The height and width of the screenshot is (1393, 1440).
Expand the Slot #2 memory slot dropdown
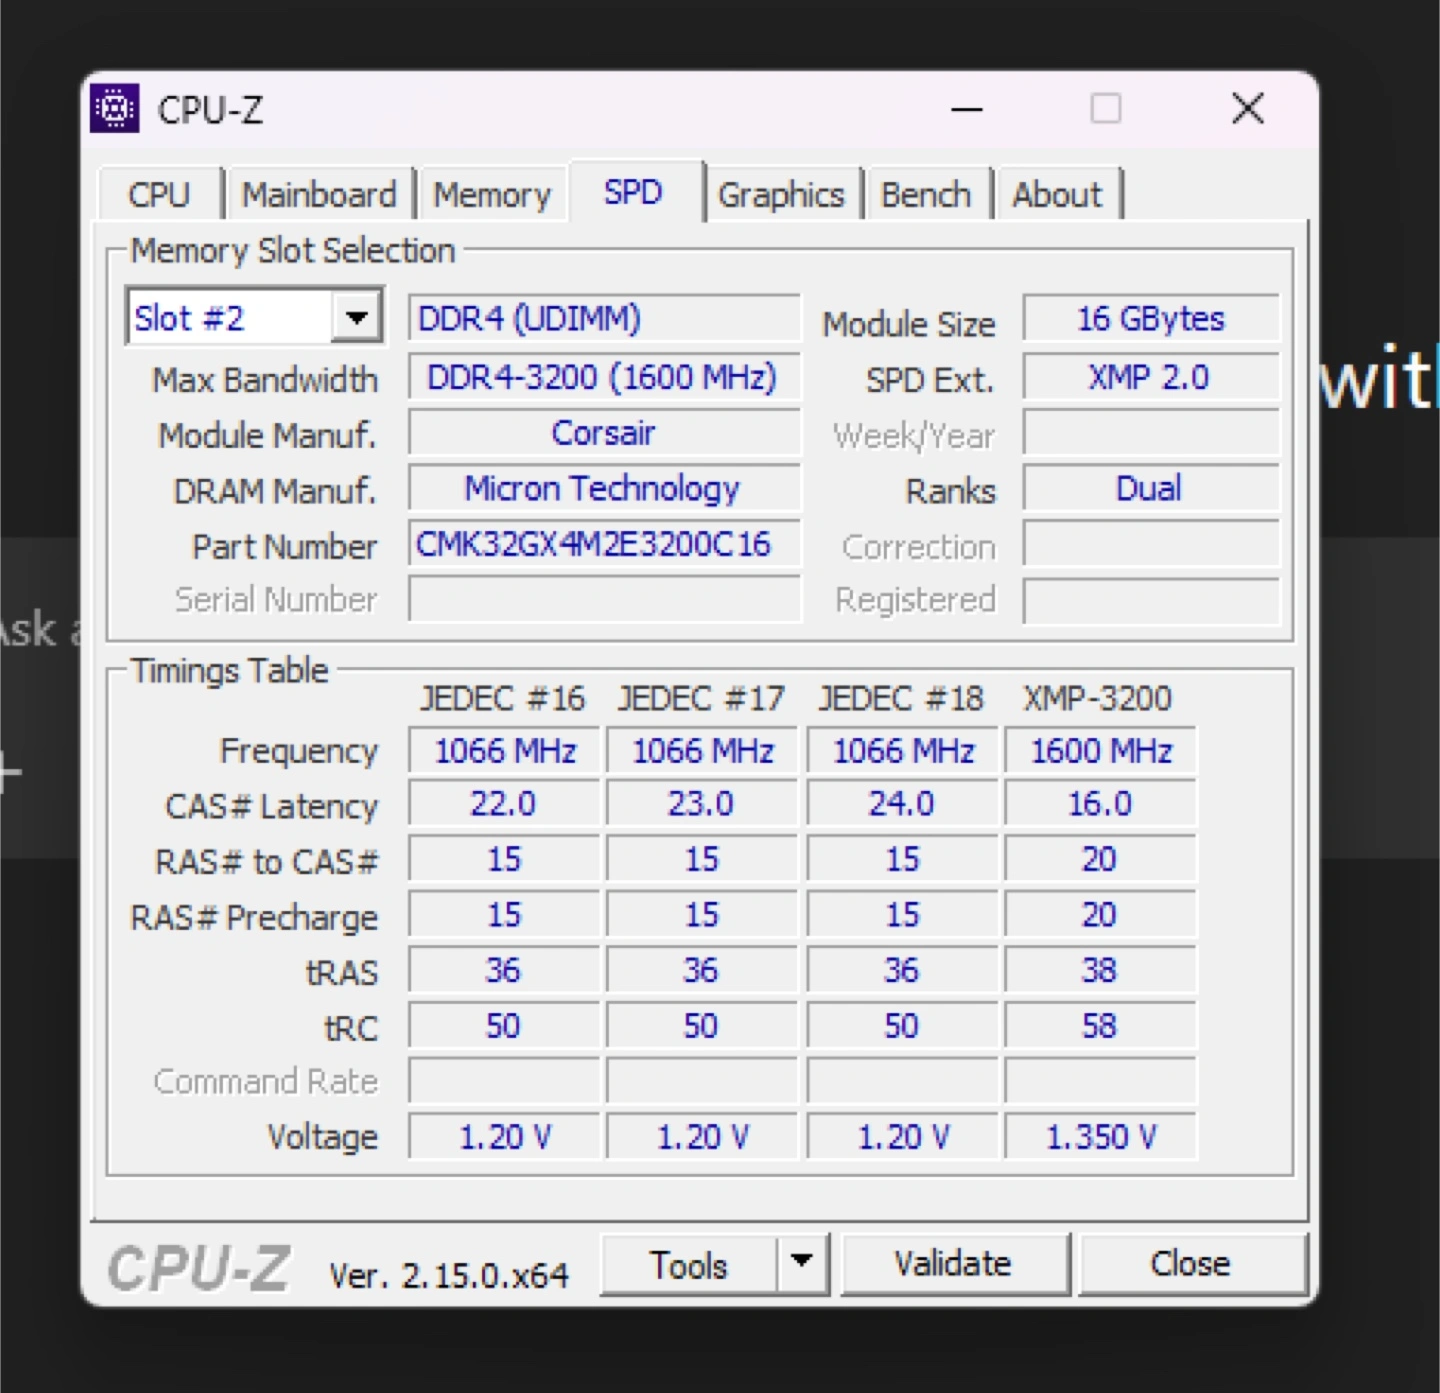pyautogui.click(x=357, y=318)
